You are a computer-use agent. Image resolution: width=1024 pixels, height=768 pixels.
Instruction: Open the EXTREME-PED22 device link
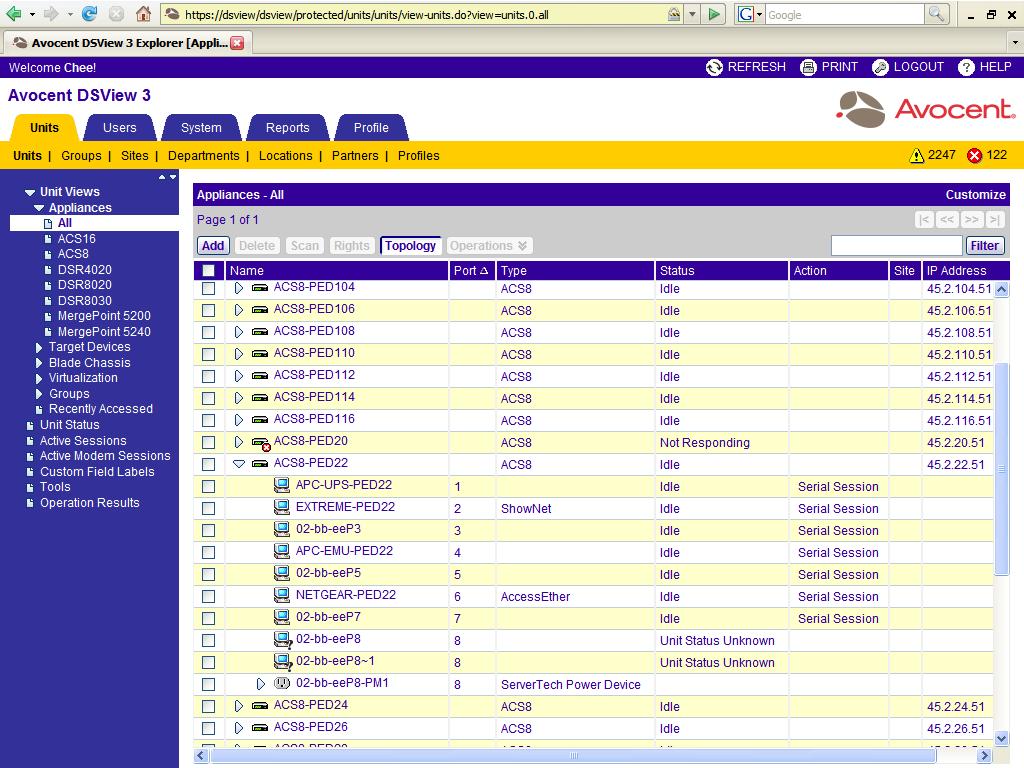coord(345,507)
